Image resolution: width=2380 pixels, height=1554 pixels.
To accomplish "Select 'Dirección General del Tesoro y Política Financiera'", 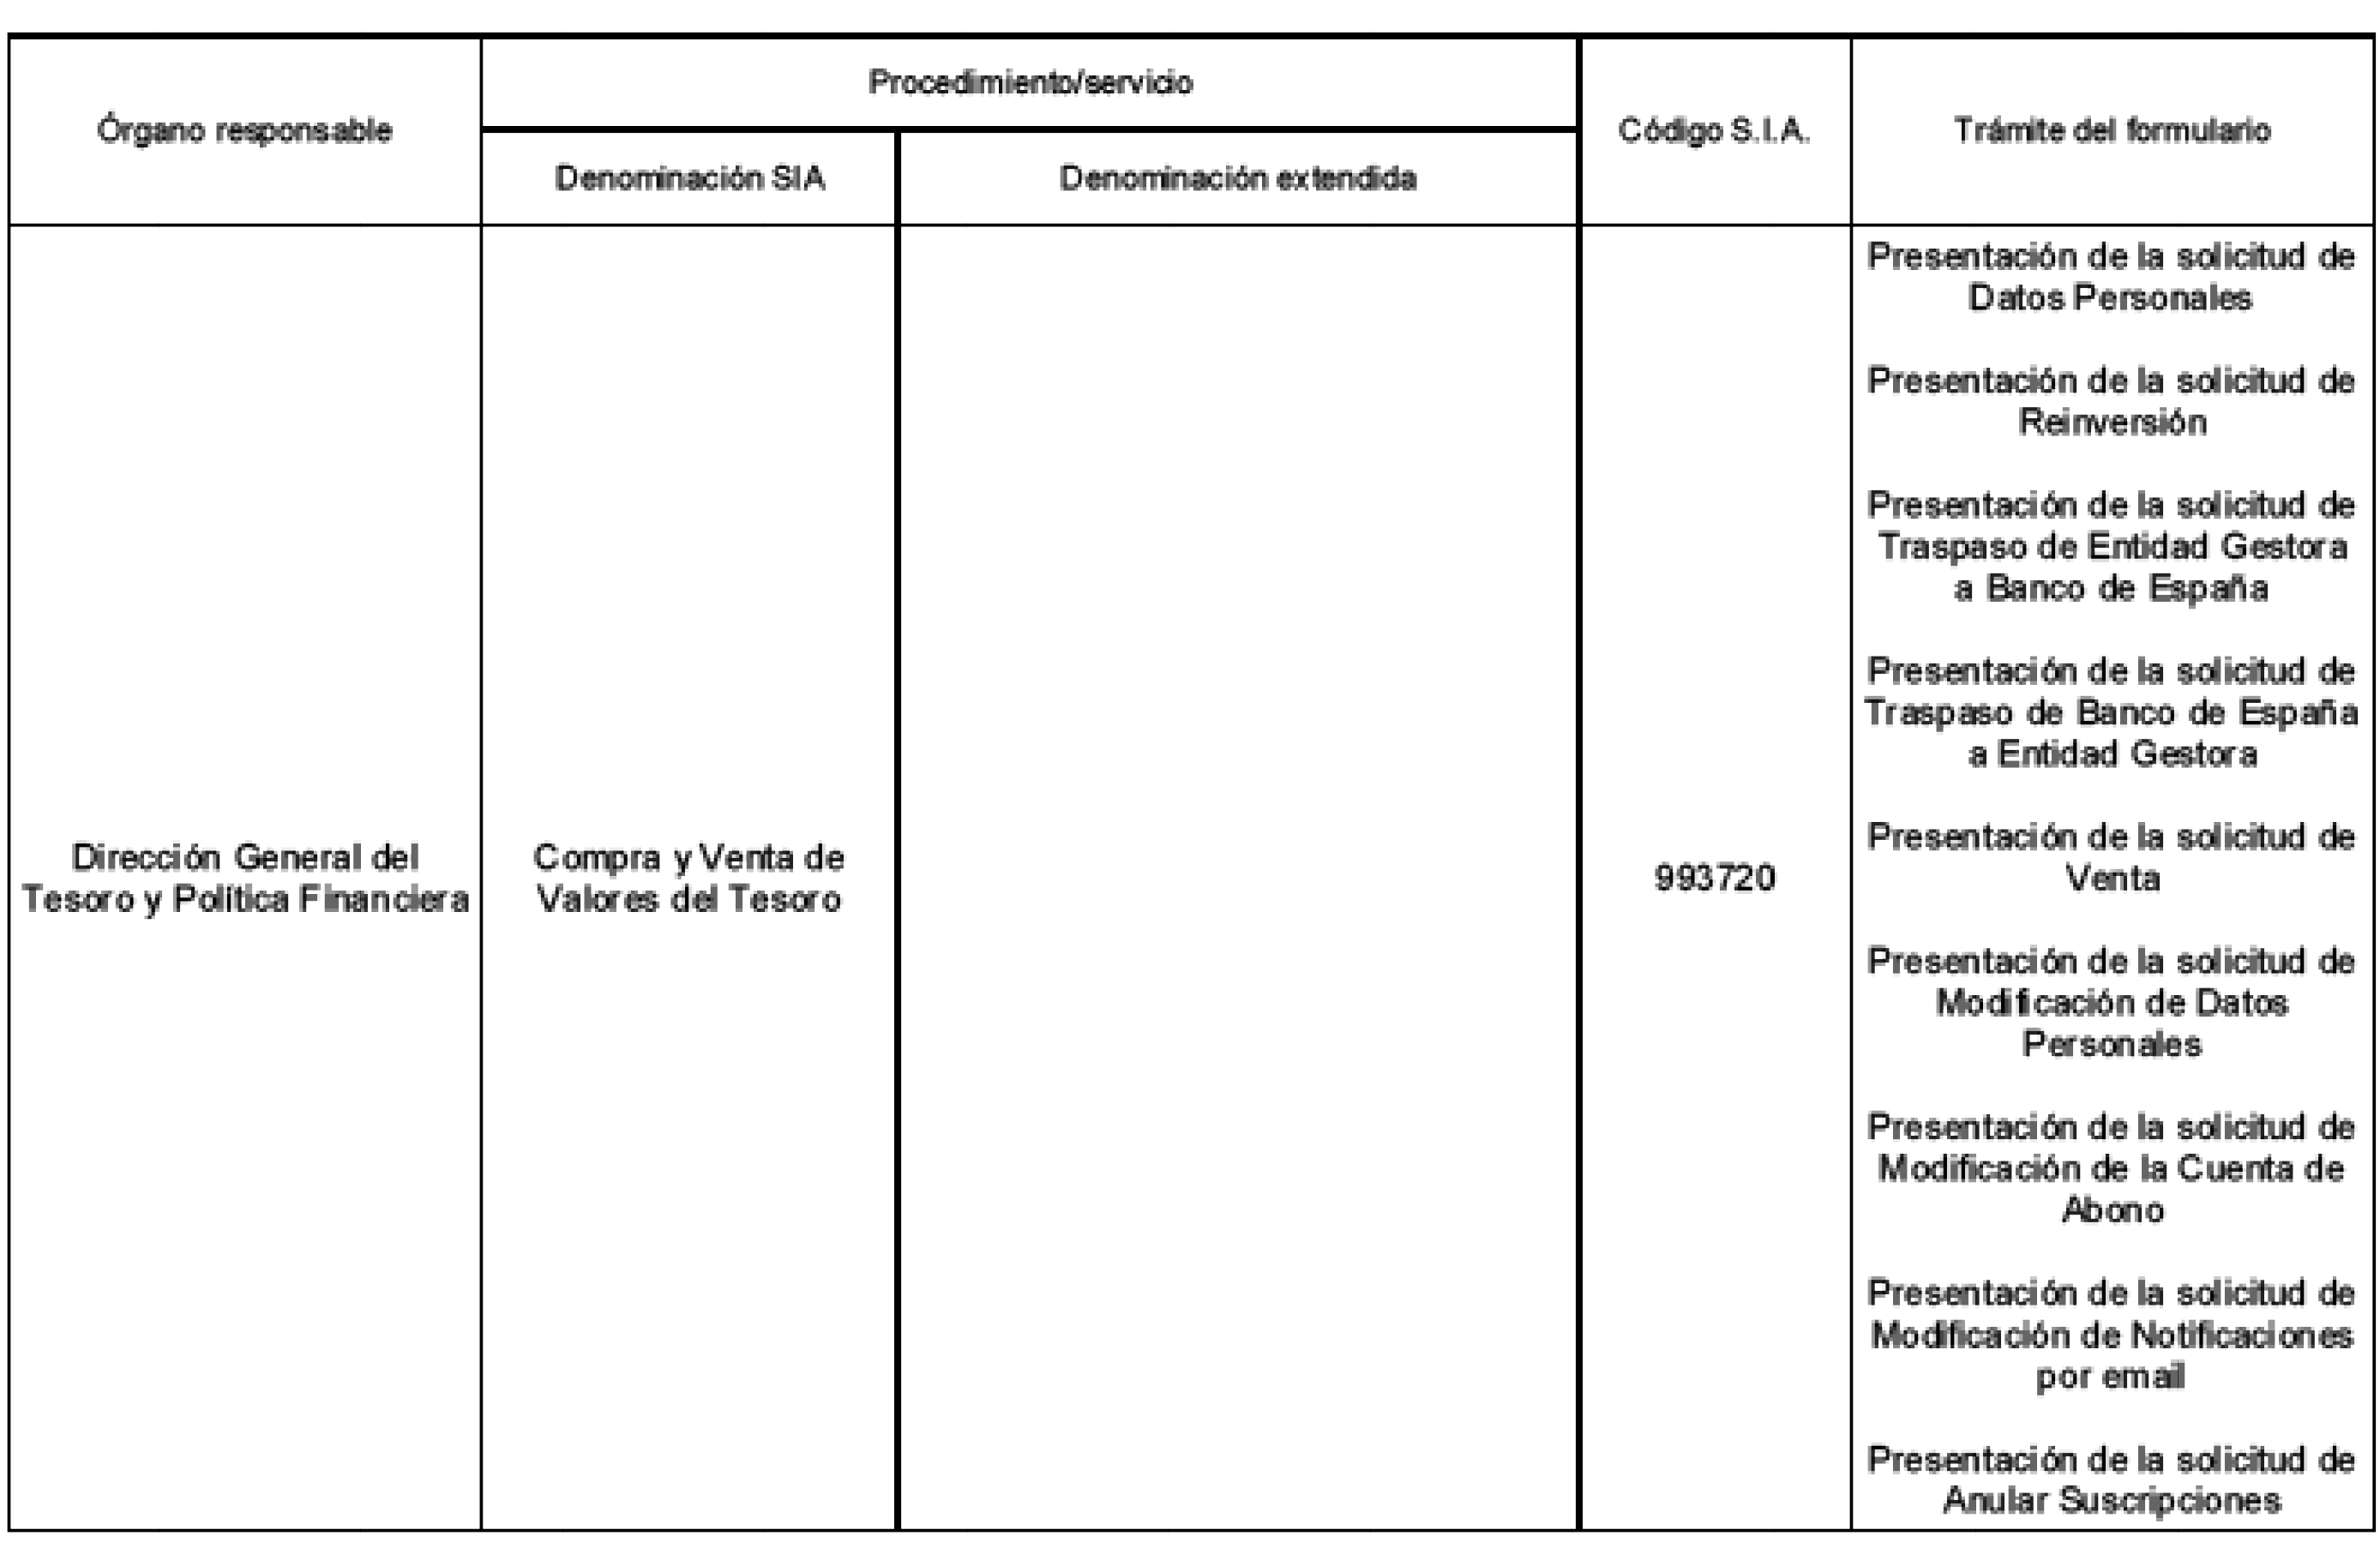I will click(245, 878).
